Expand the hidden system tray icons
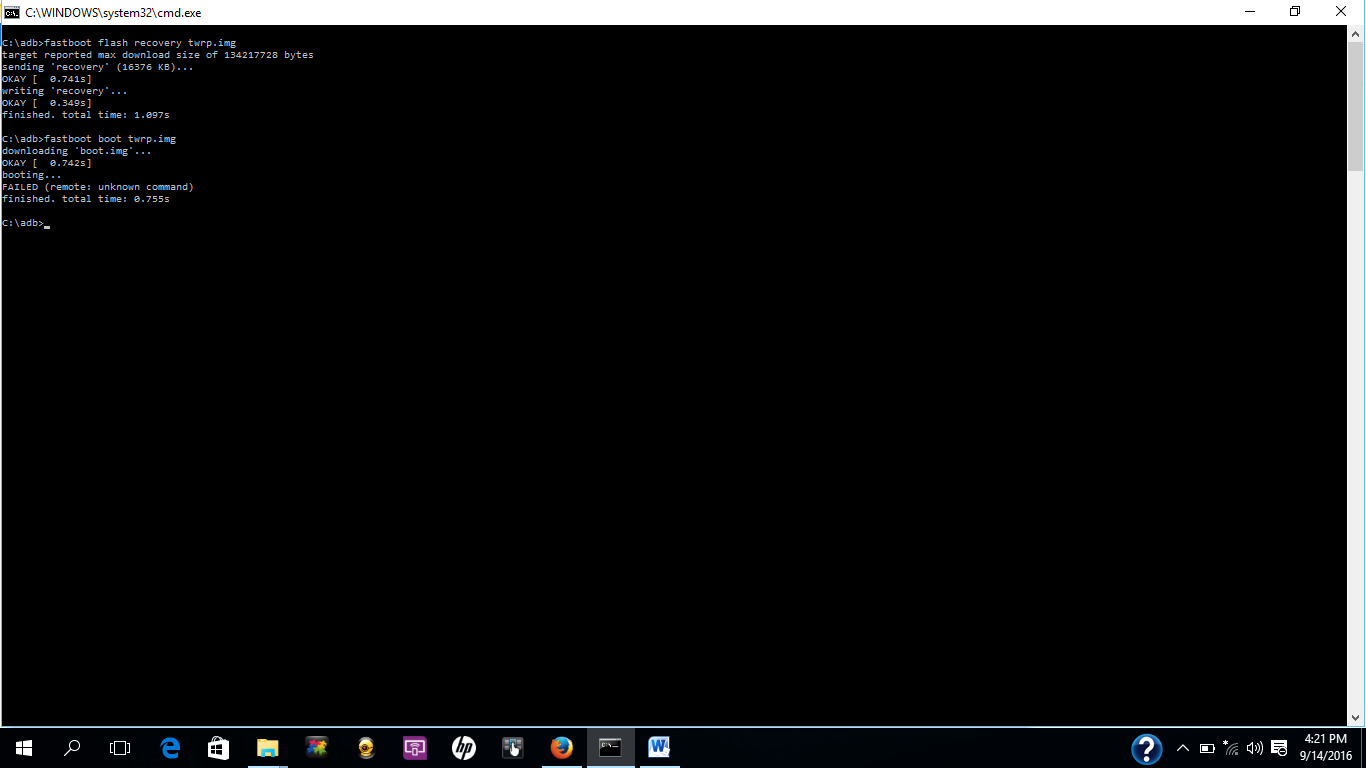The image size is (1366, 768). (x=1183, y=748)
